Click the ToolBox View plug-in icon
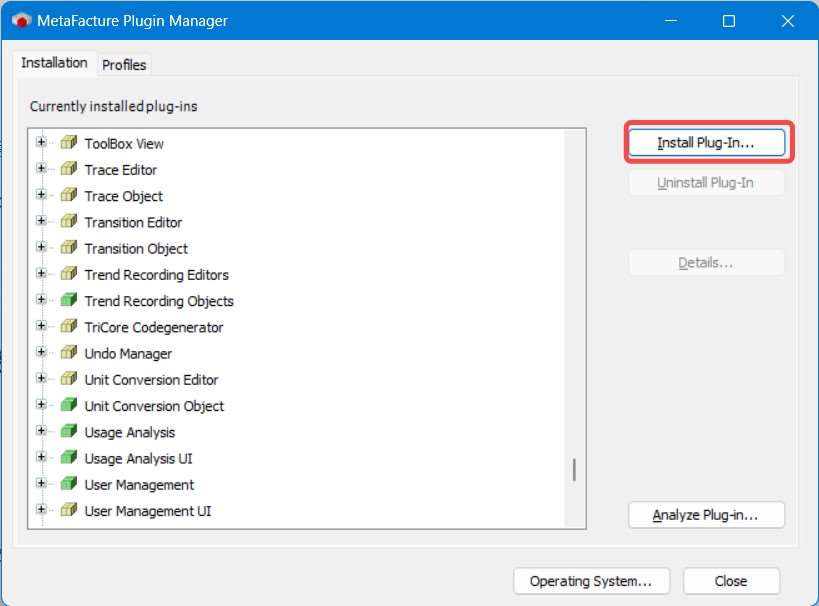Image resolution: width=819 pixels, height=606 pixels. point(69,142)
